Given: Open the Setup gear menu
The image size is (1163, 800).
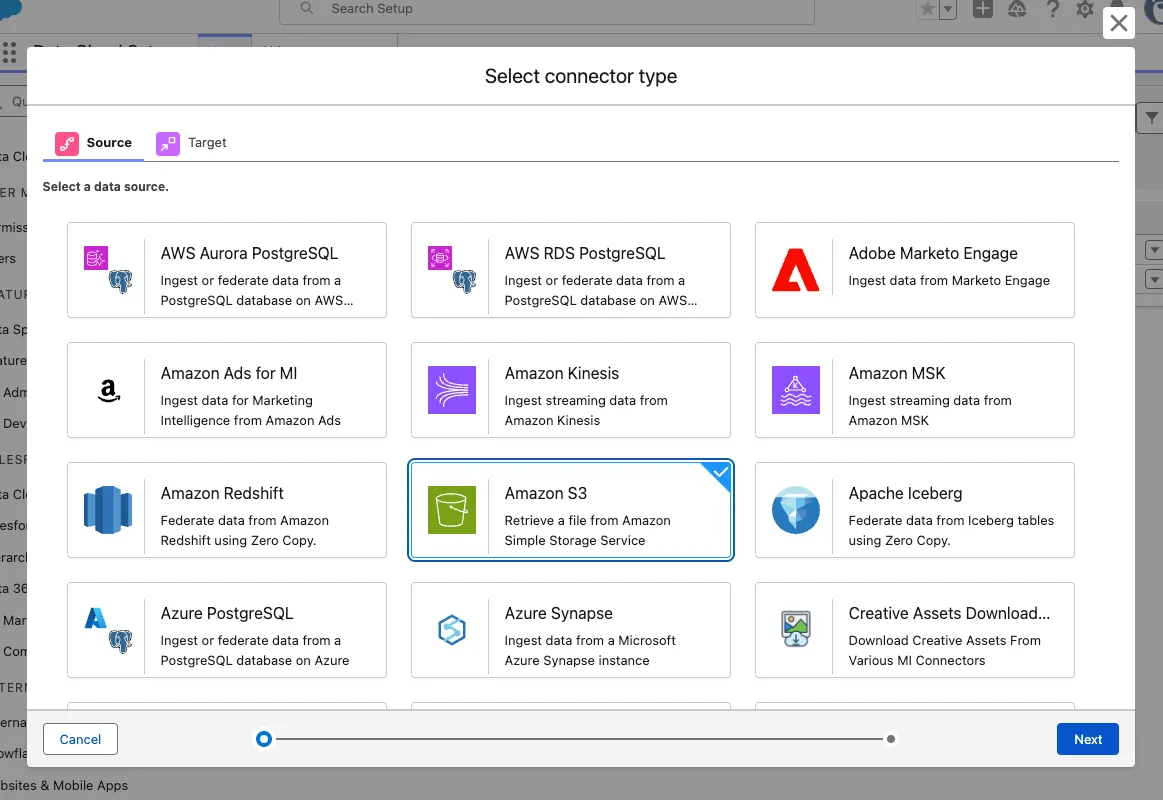Looking at the screenshot, I should pos(1085,9).
